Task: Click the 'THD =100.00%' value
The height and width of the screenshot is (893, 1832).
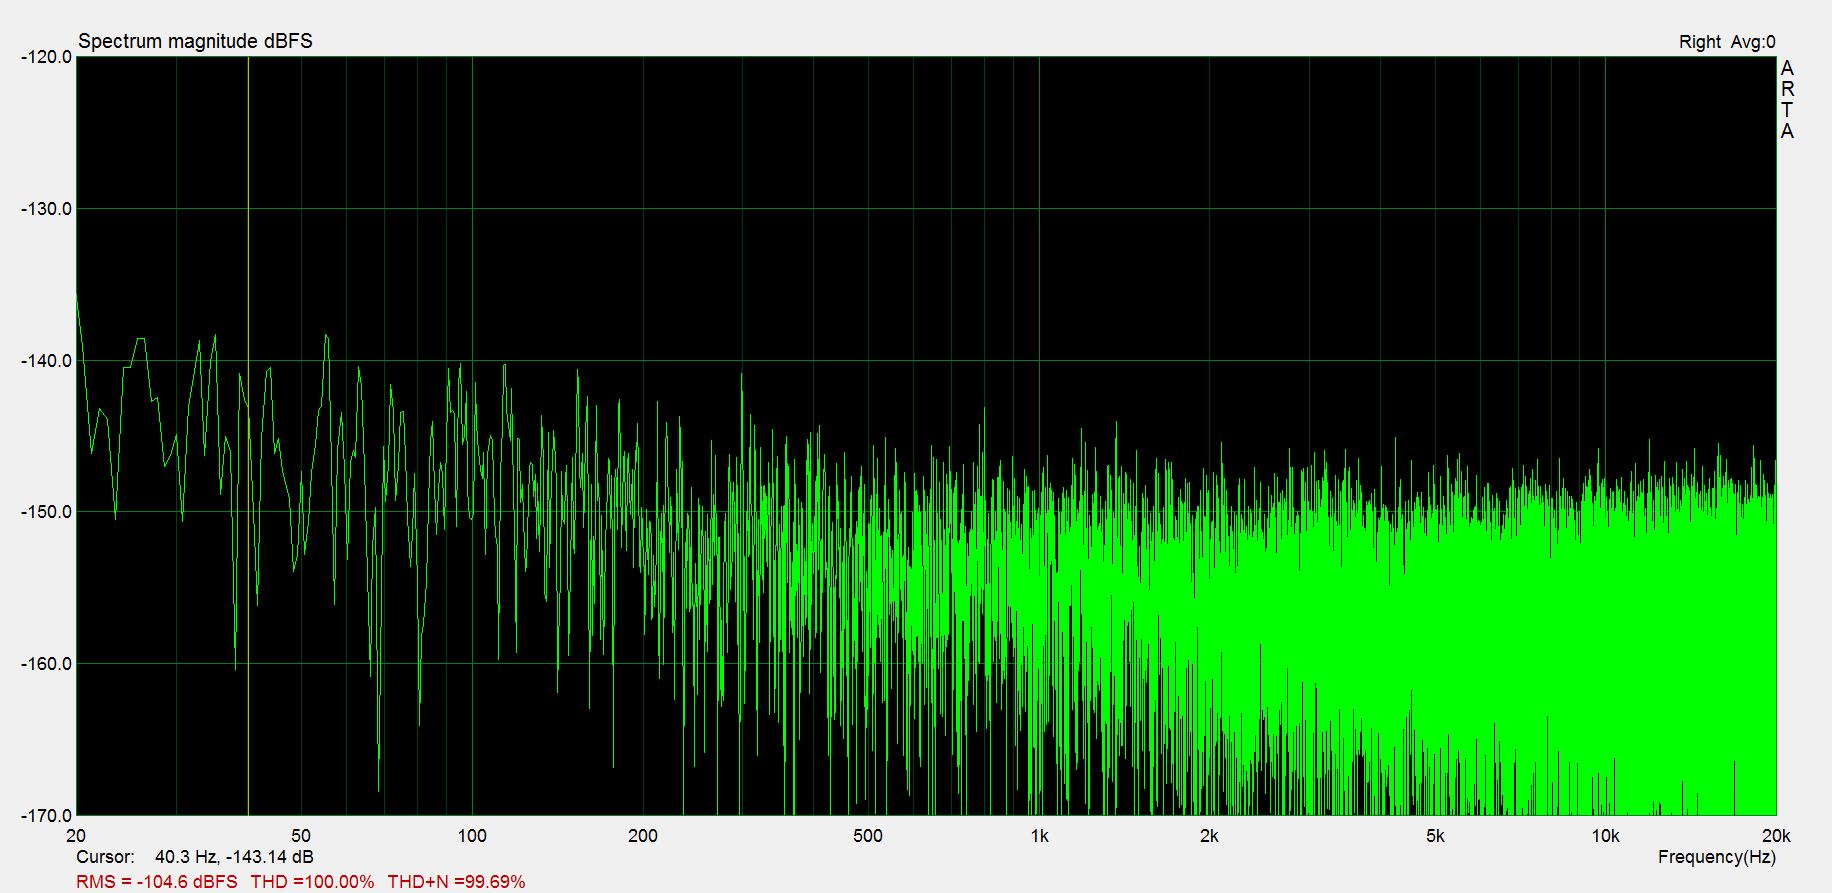Action: 312,882
